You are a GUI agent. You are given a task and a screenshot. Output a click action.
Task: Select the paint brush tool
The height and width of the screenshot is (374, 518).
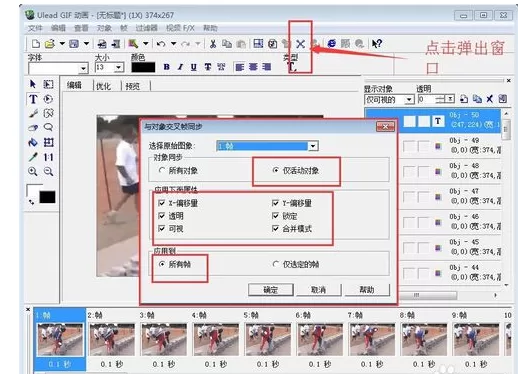[x=33, y=113]
